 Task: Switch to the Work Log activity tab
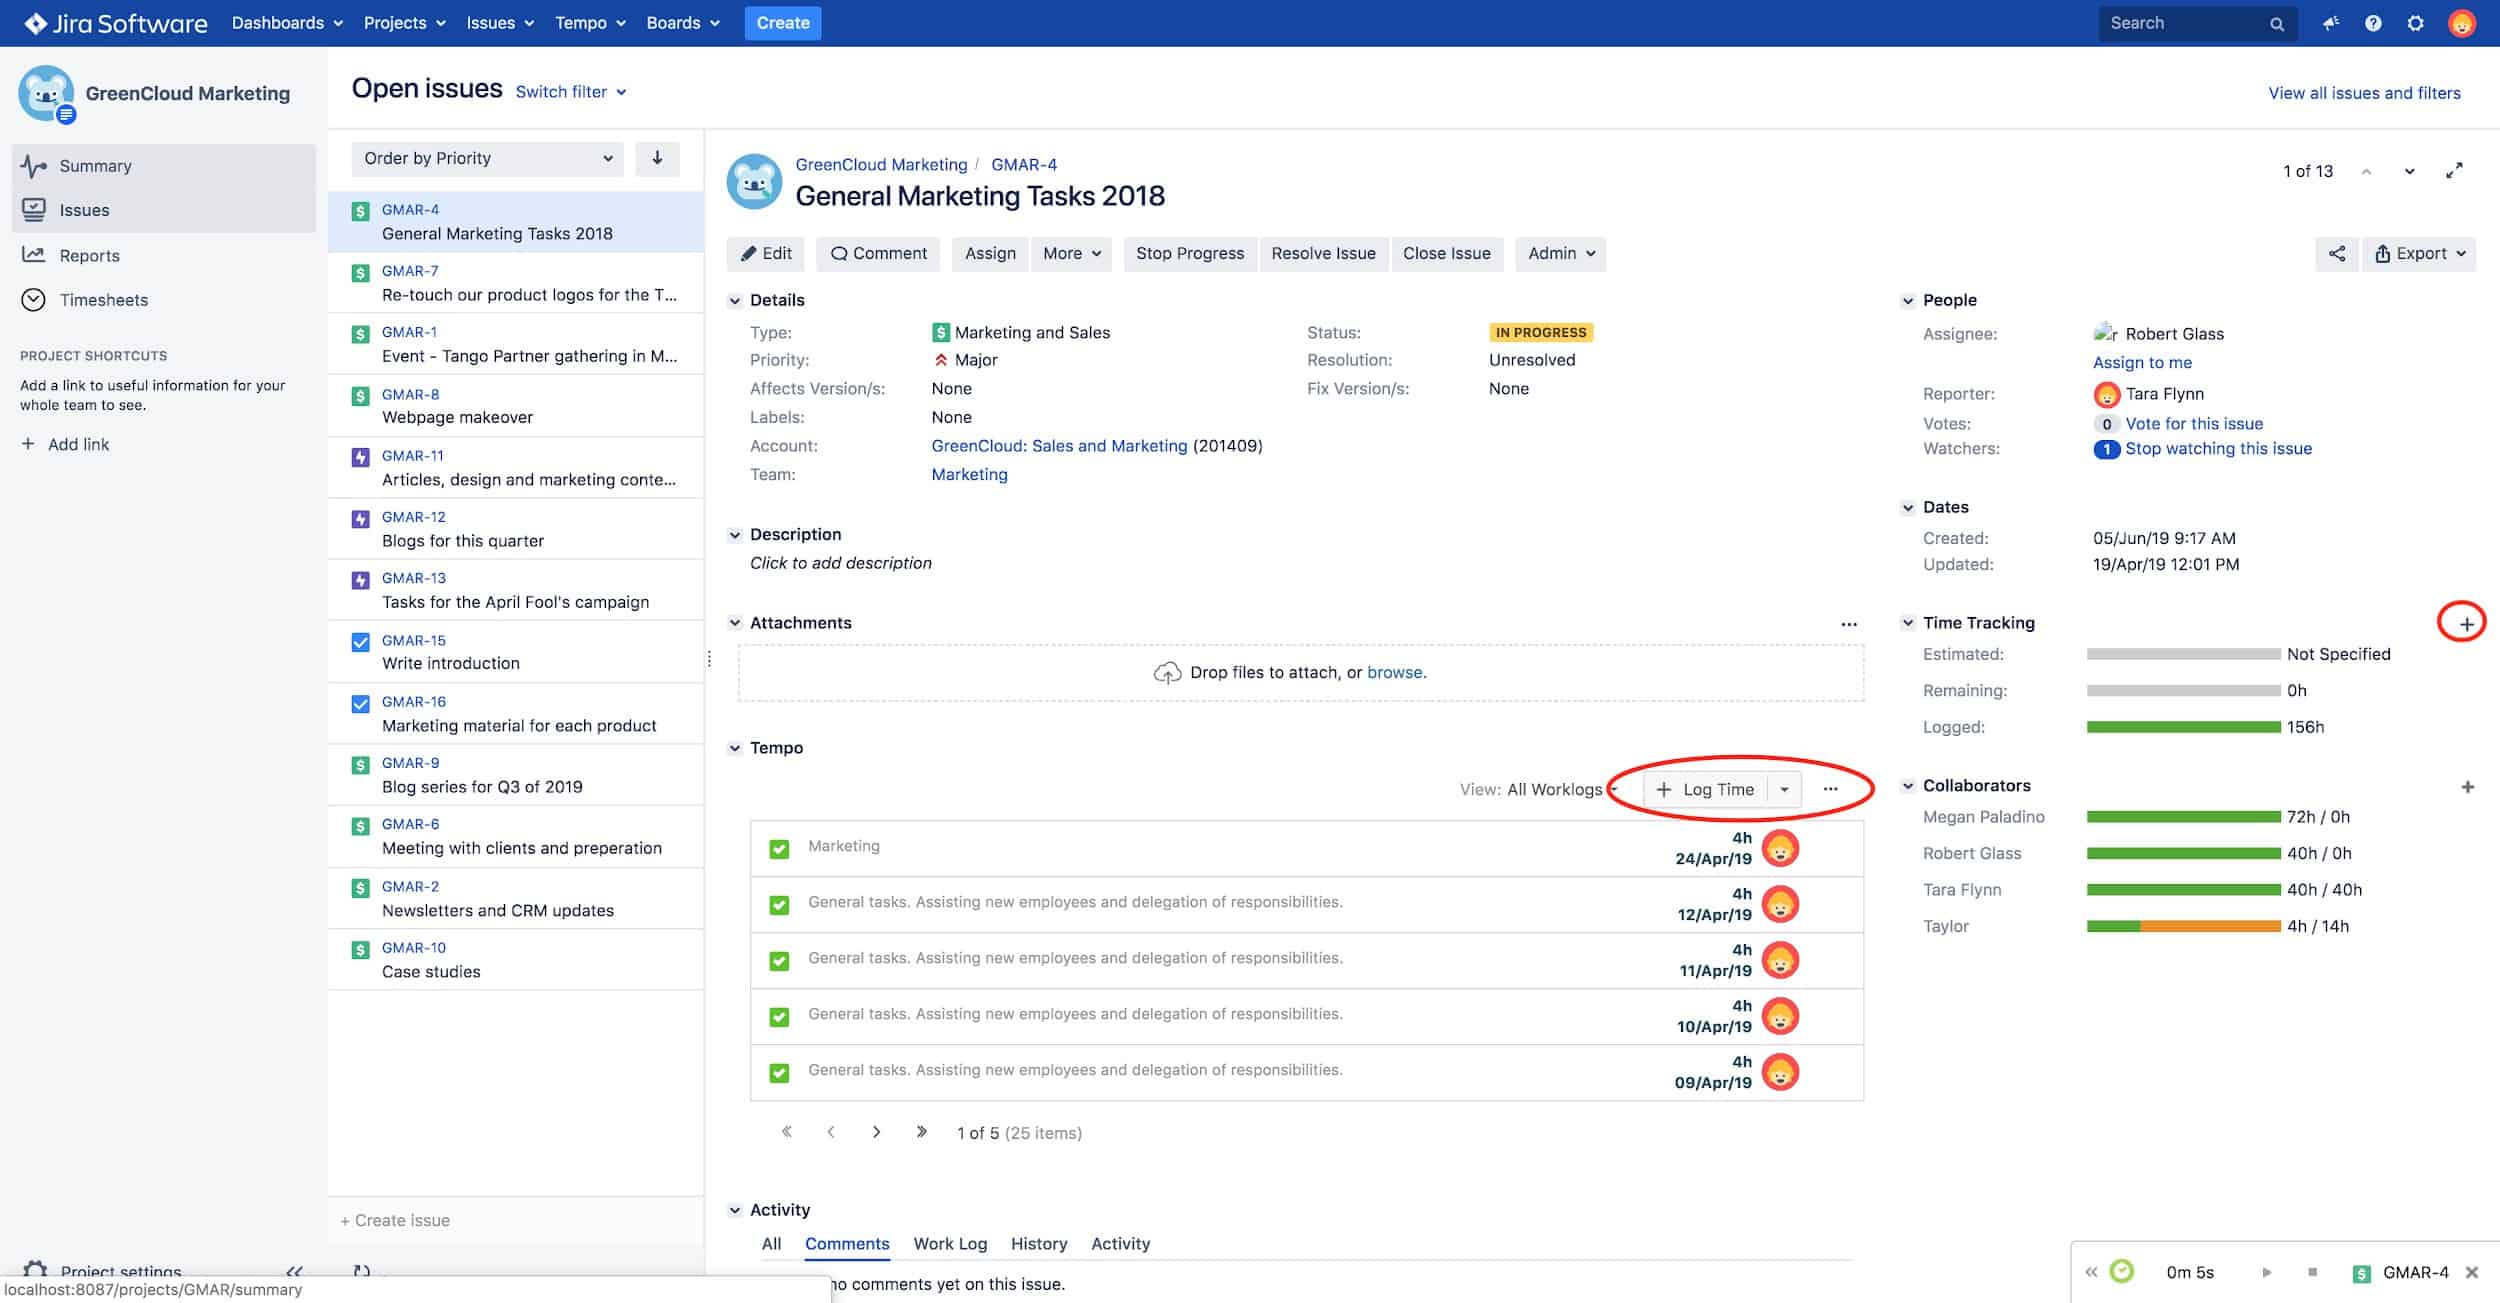coord(949,1243)
